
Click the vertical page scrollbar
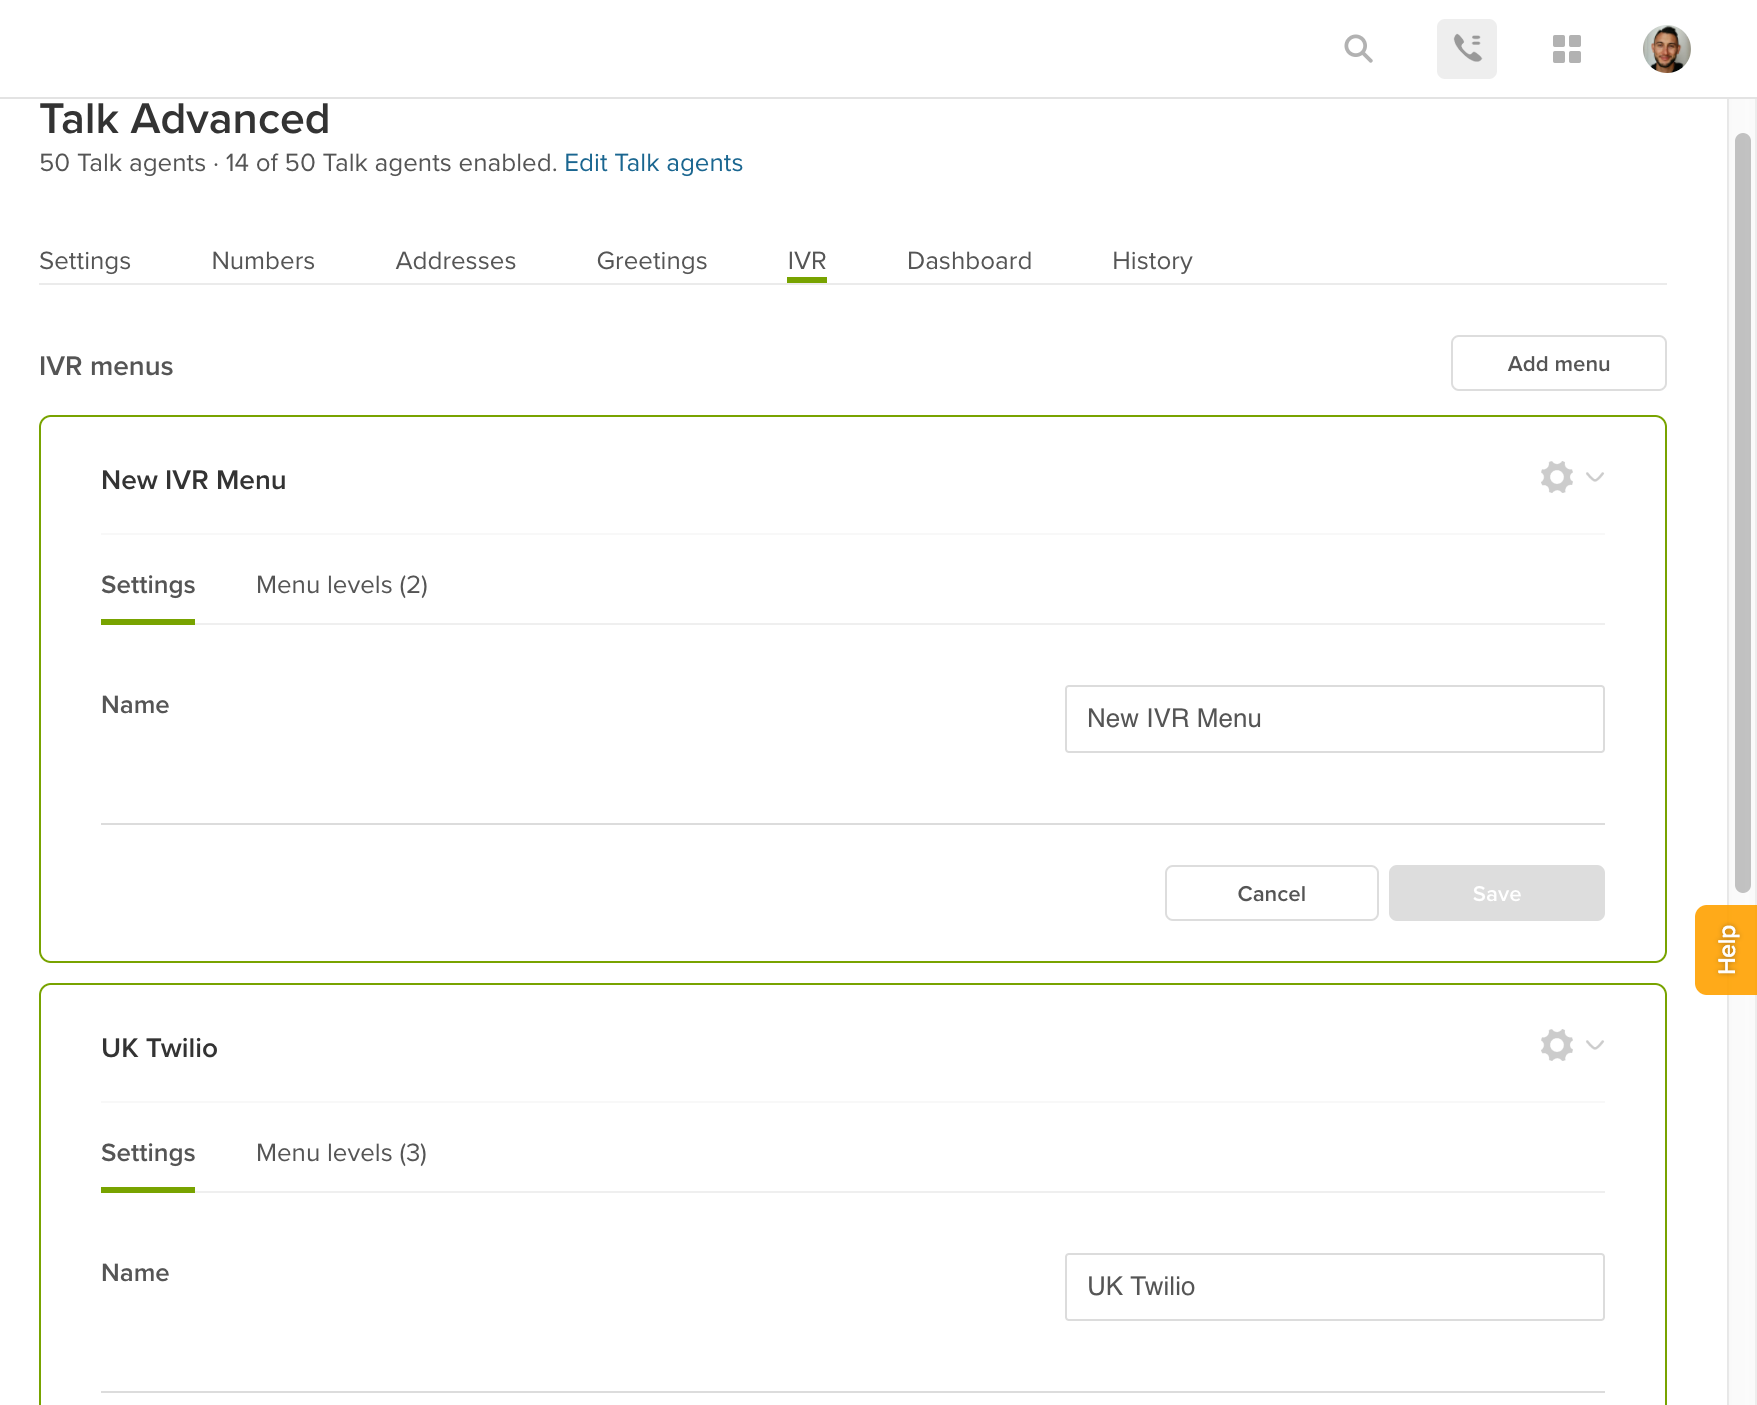point(1742,513)
